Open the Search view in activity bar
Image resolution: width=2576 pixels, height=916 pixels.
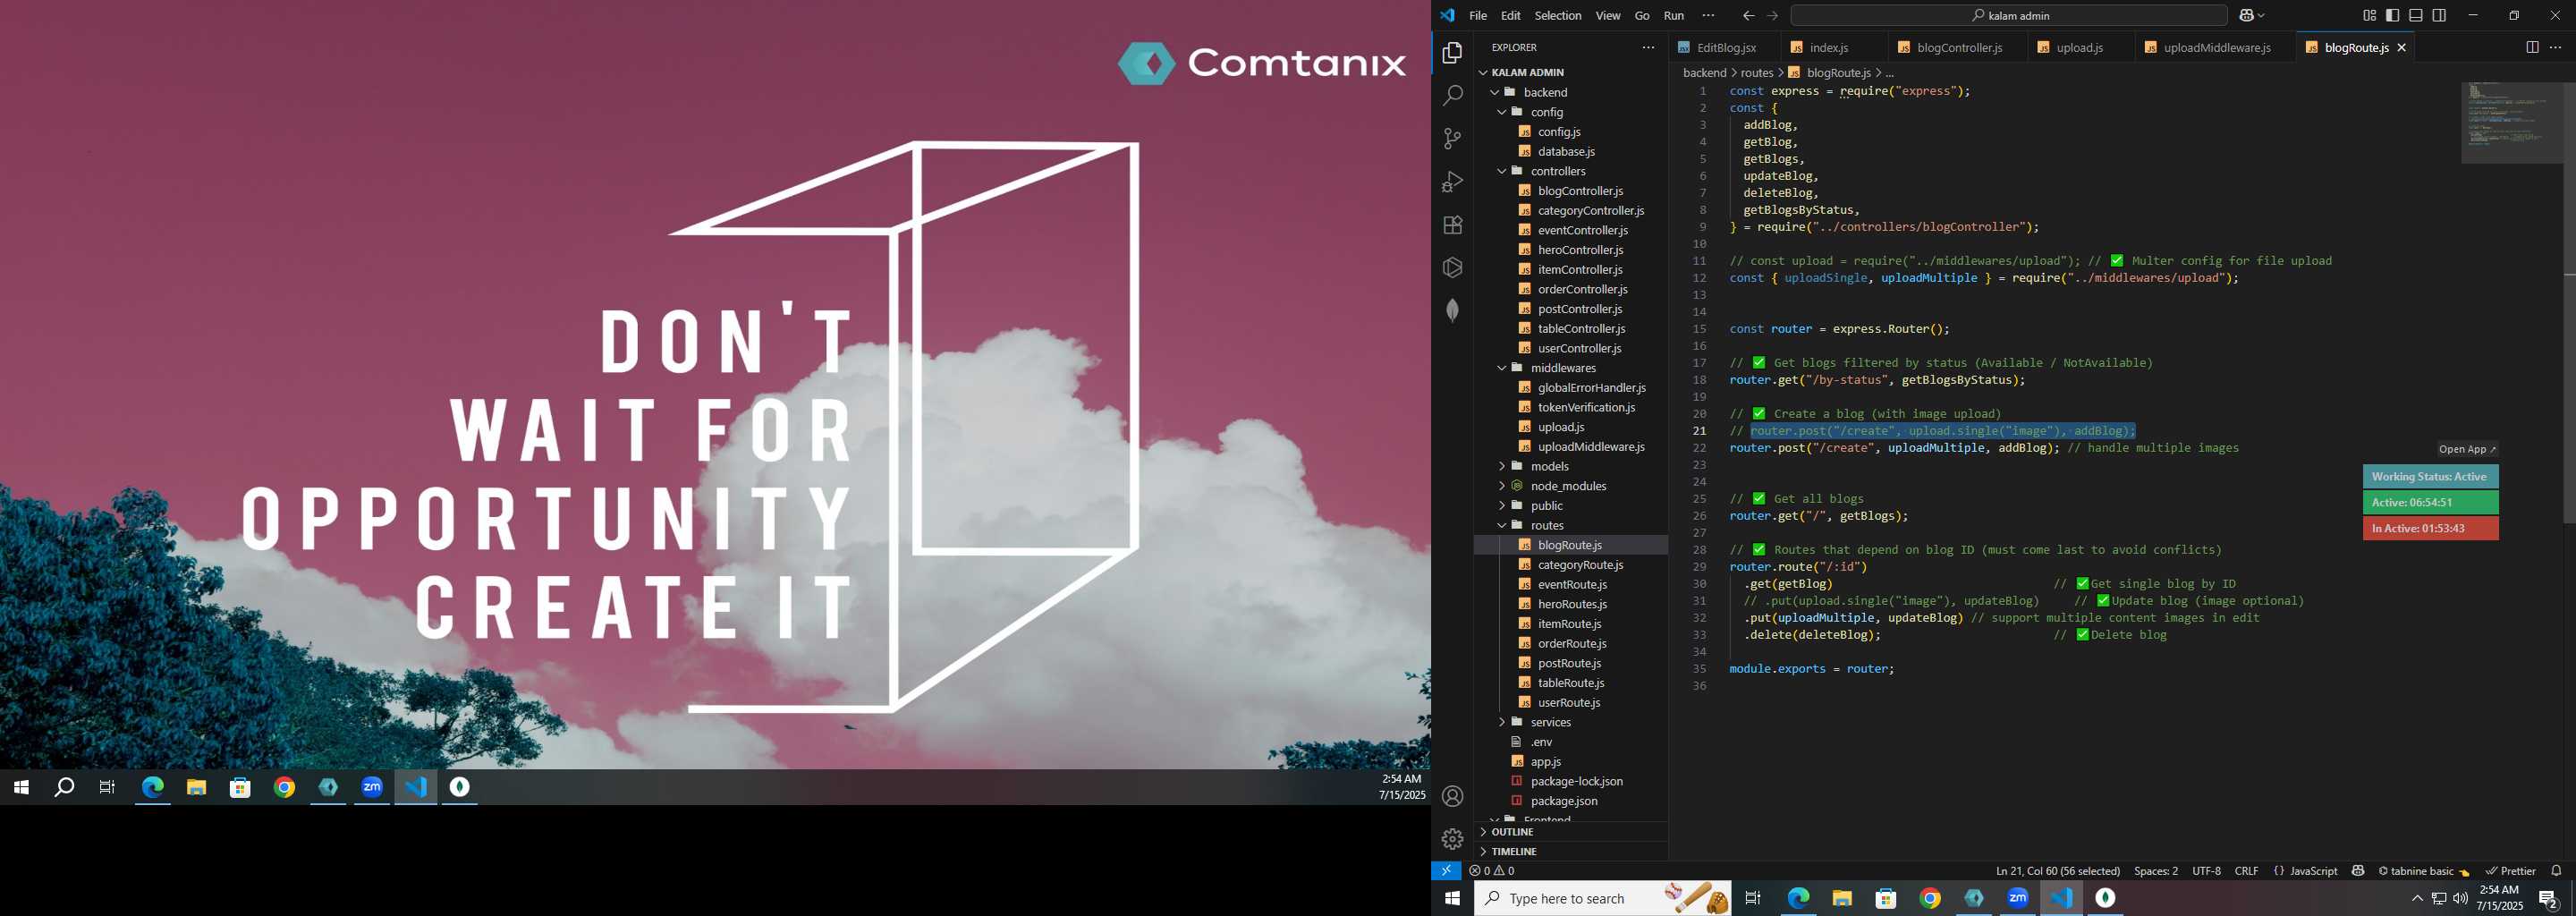[1452, 95]
